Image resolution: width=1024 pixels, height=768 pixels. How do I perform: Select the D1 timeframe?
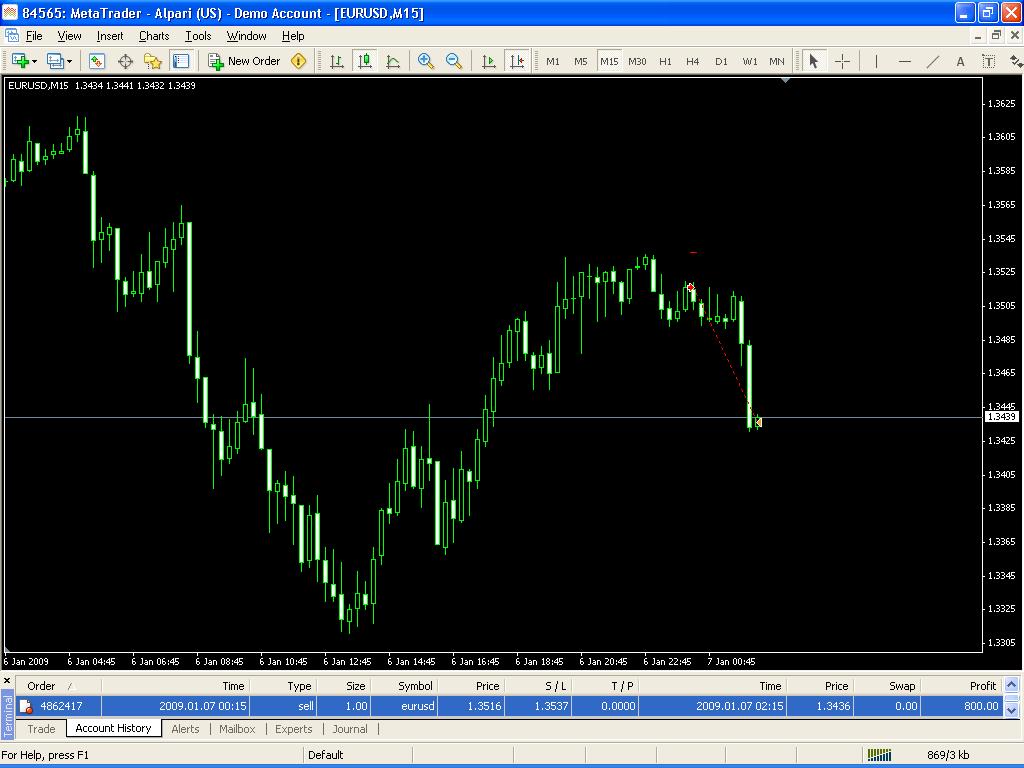click(721, 61)
